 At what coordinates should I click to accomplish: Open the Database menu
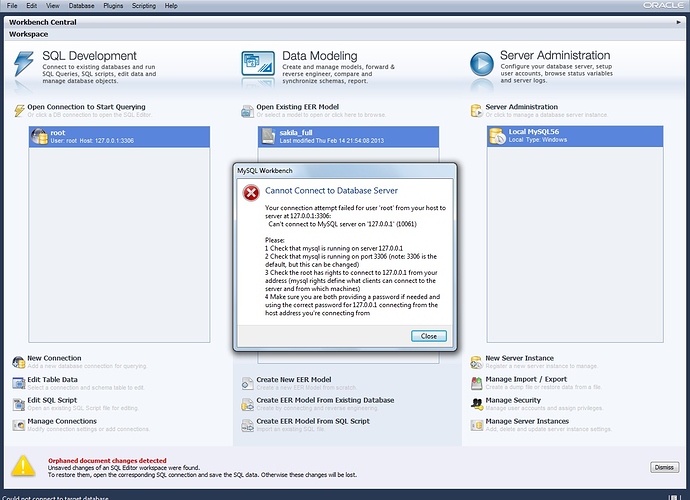(81, 6)
